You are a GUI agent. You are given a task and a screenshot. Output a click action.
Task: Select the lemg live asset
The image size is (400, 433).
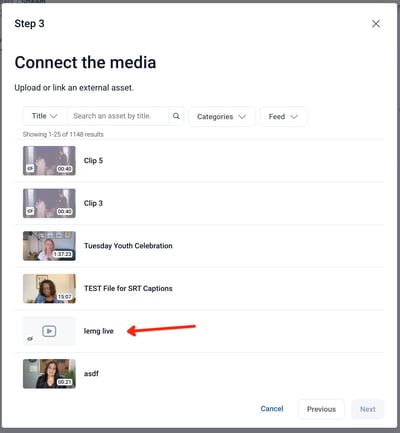point(200,331)
